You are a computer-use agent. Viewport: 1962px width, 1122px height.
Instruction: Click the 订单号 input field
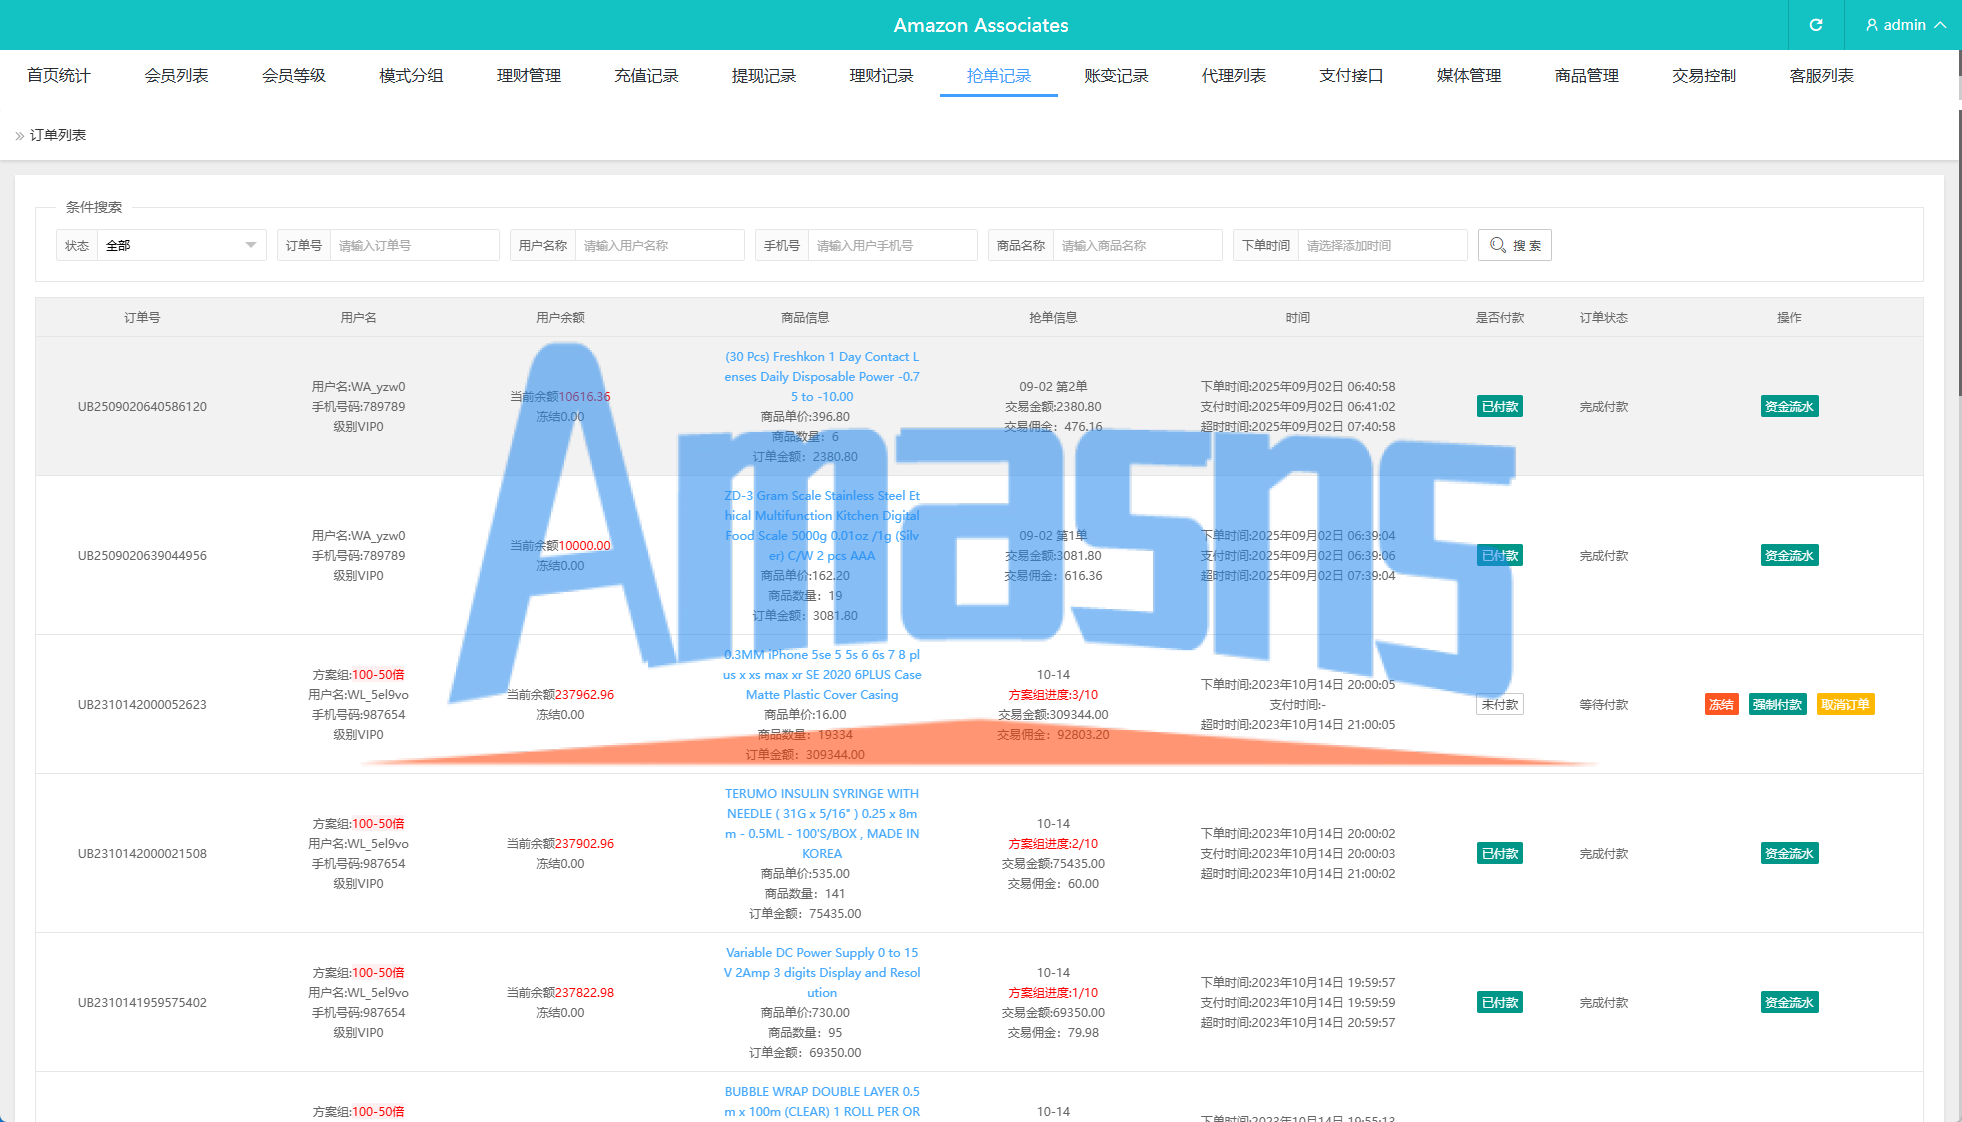(413, 245)
